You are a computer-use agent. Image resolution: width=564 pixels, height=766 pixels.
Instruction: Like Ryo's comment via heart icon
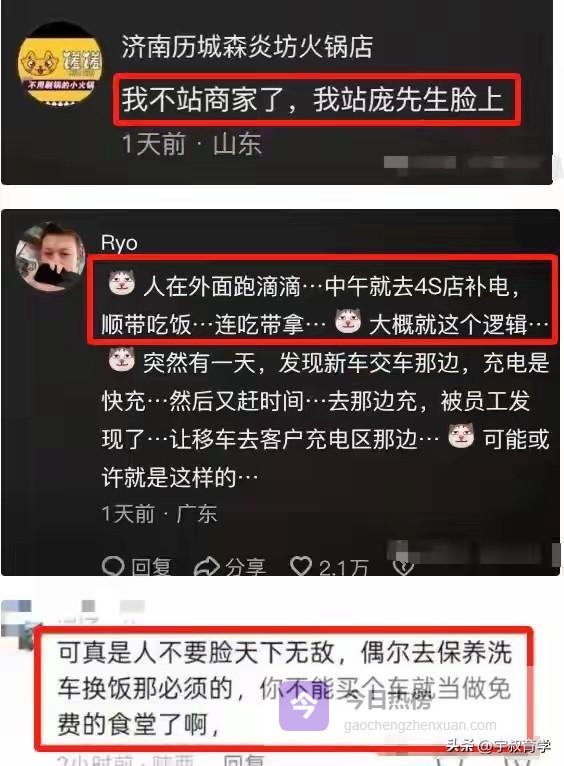click(x=301, y=566)
